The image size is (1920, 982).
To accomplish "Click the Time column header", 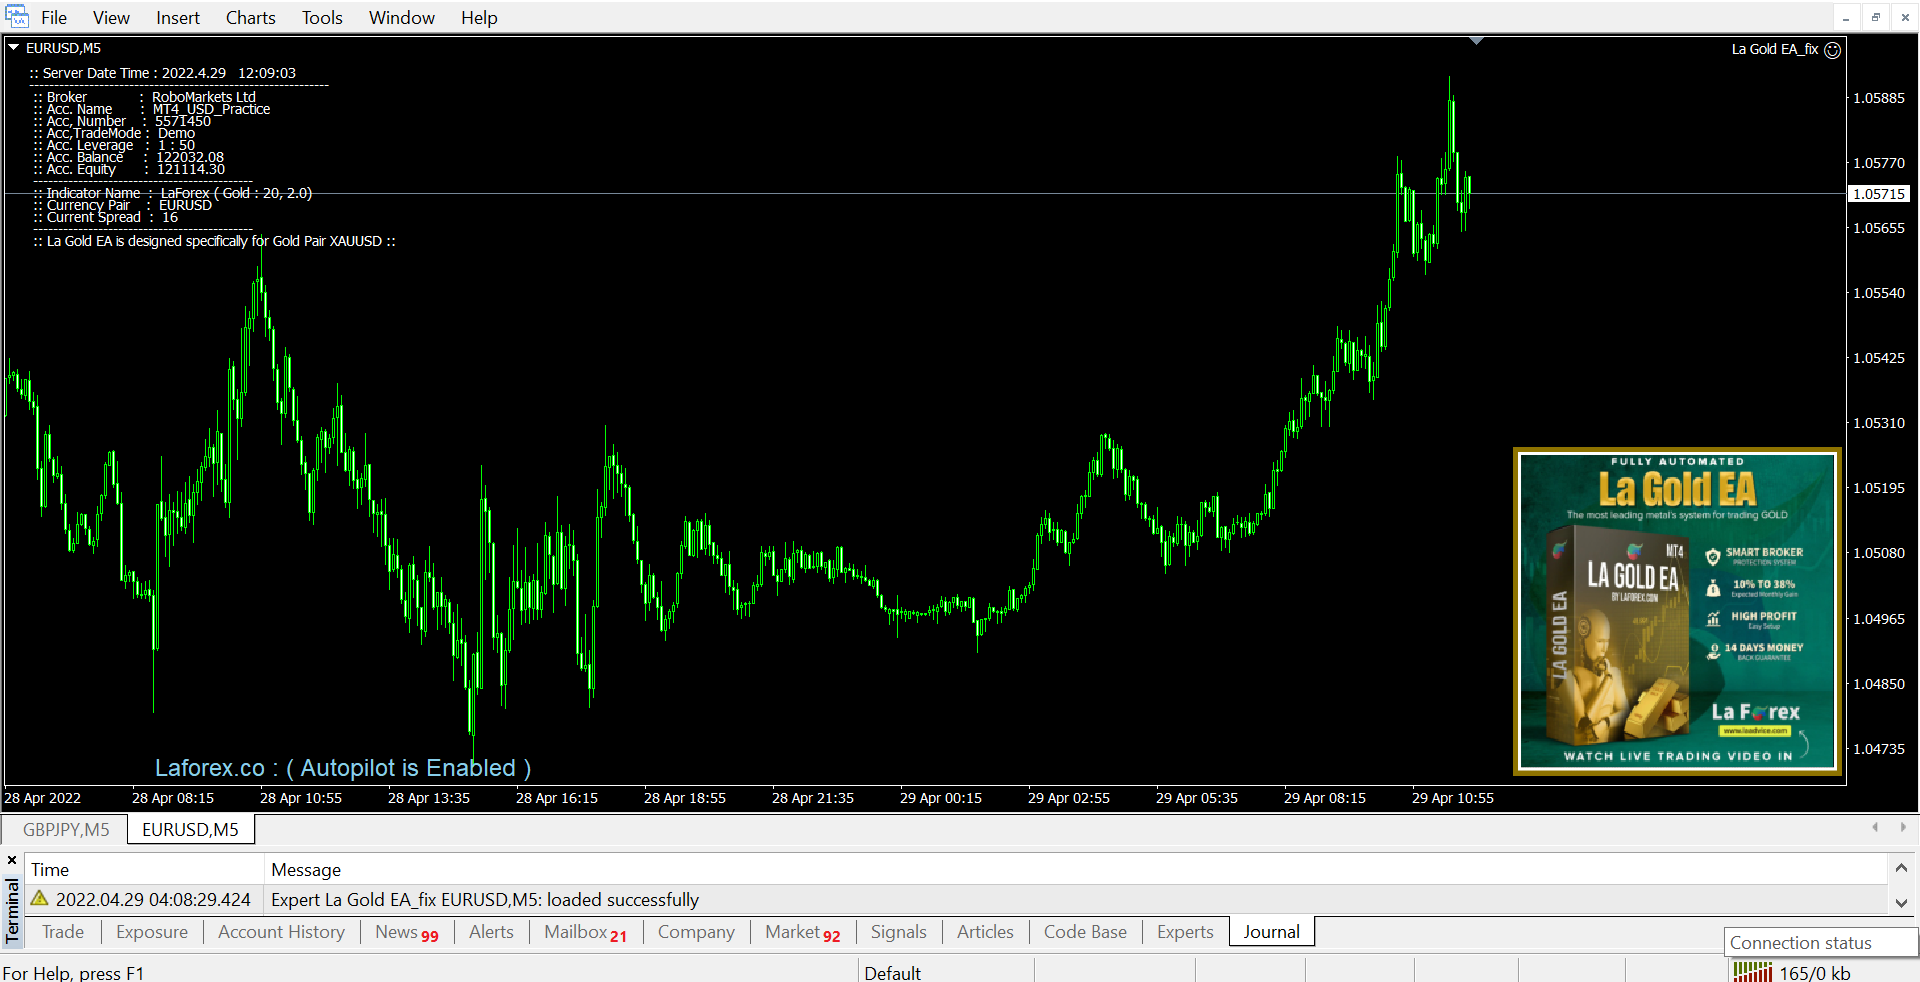I will click(50, 870).
